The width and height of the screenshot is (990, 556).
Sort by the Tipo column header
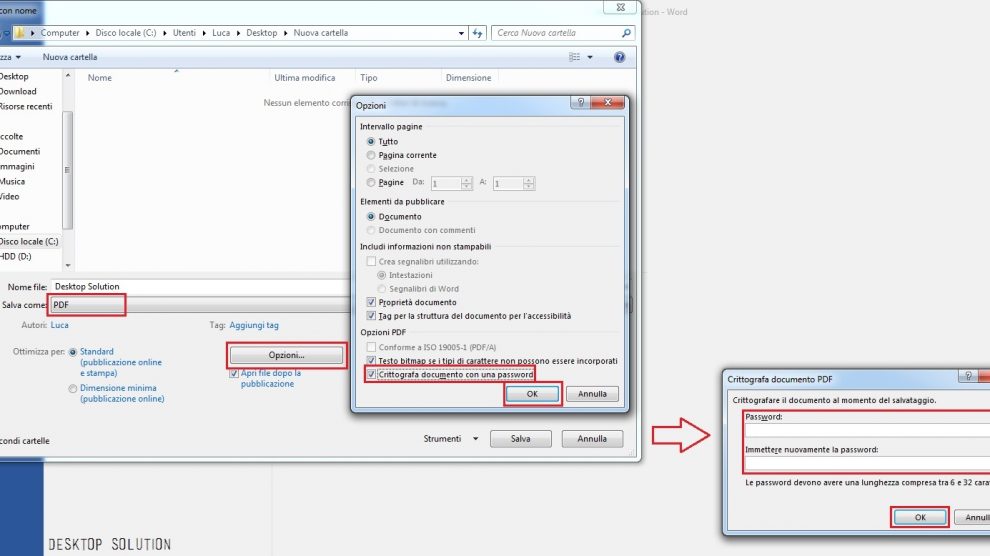click(x=369, y=78)
